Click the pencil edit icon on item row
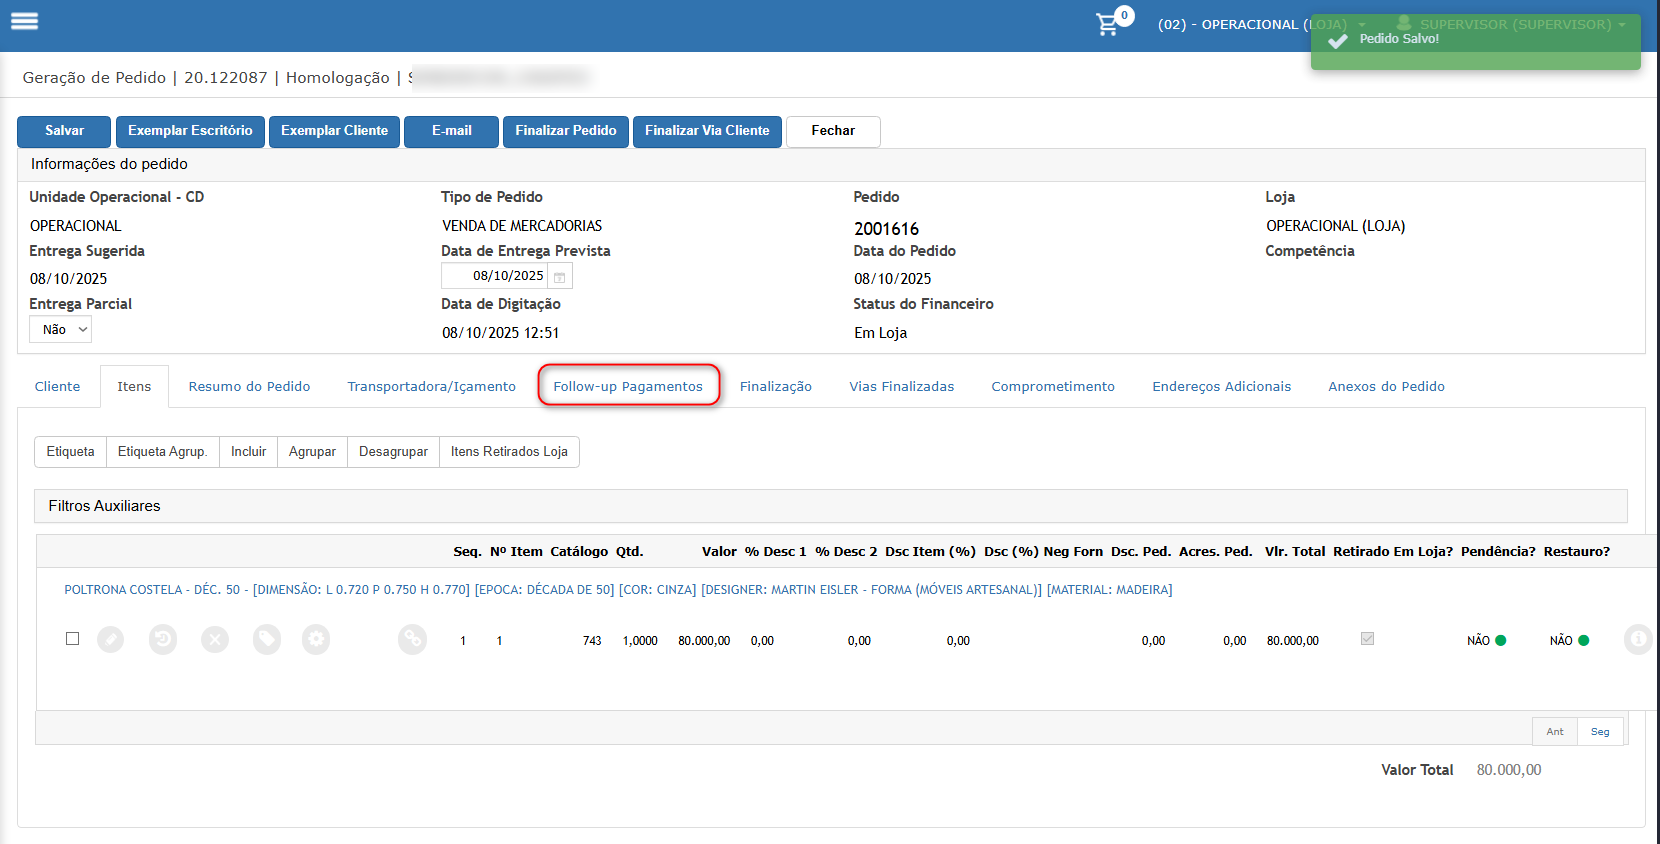Viewport: 1660px width, 844px height. [111, 639]
